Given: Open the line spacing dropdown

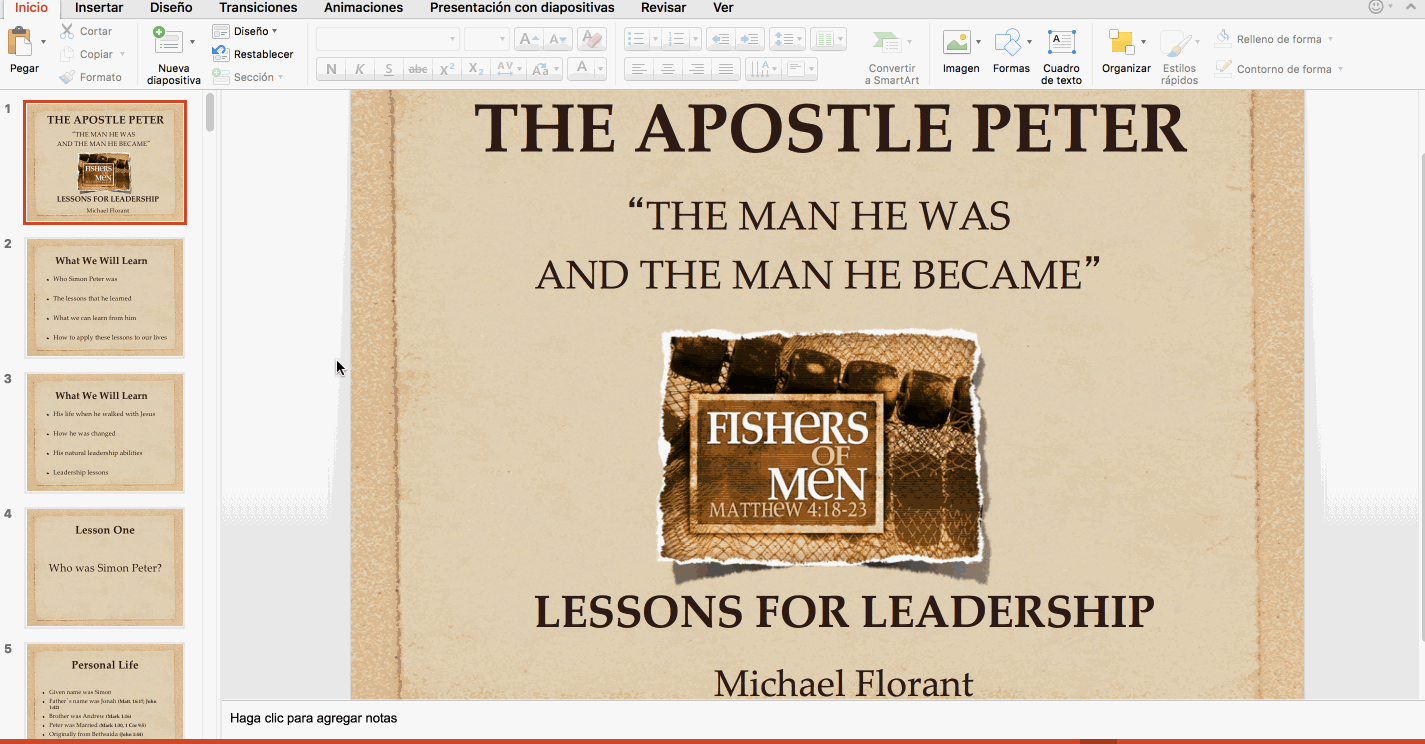Looking at the screenshot, I should tap(788, 40).
